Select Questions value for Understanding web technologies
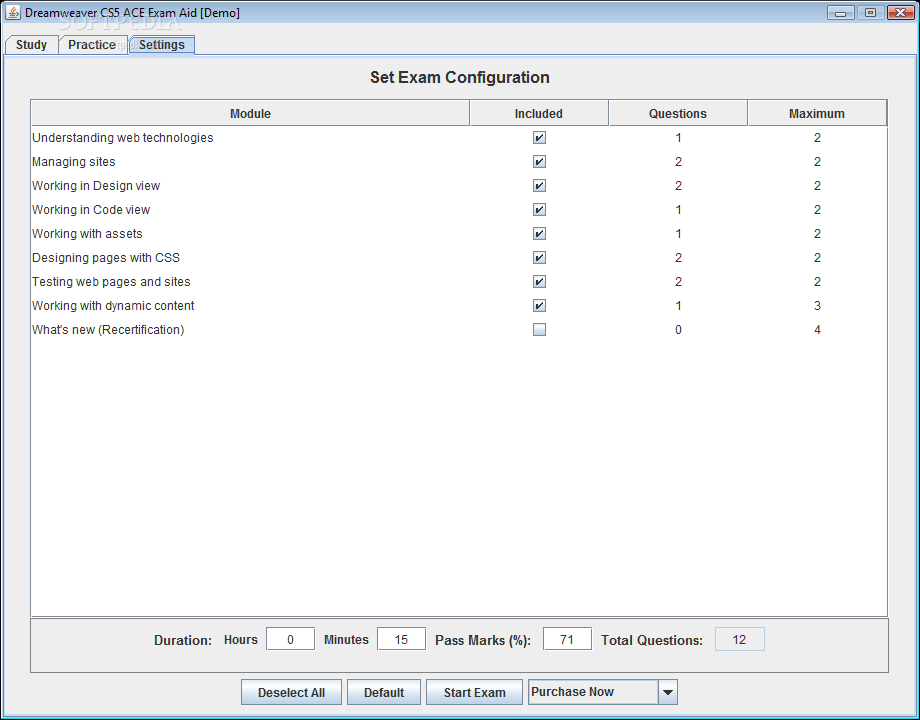Screen dimensions: 920x720 [678, 138]
